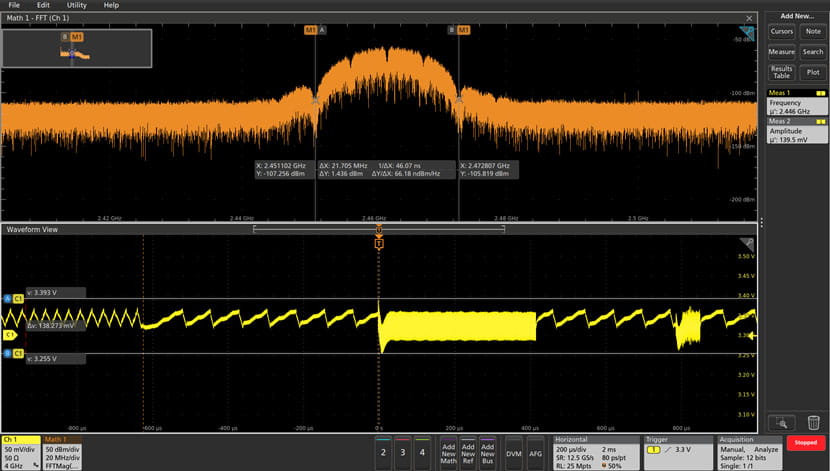Open the DVM button
The width and height of the screenshot is (830, 471).
513,451
